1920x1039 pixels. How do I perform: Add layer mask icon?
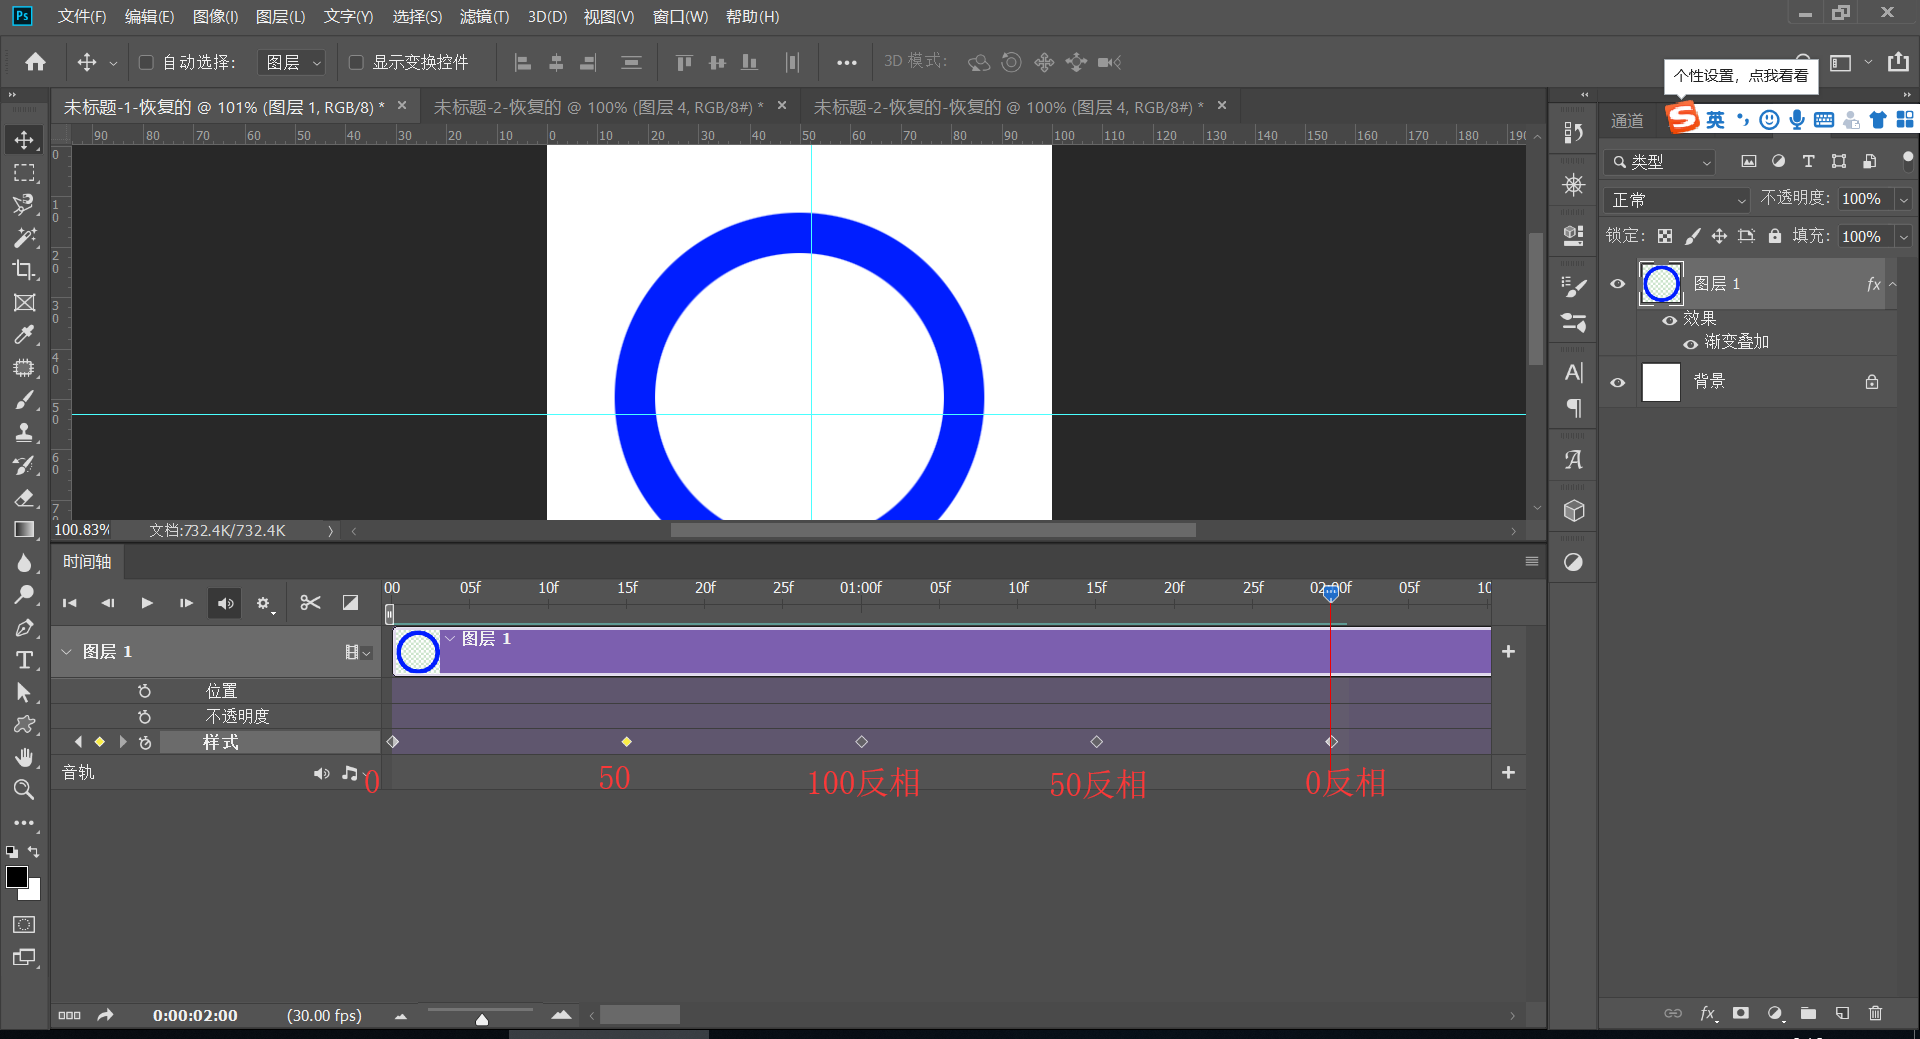1741,1013
